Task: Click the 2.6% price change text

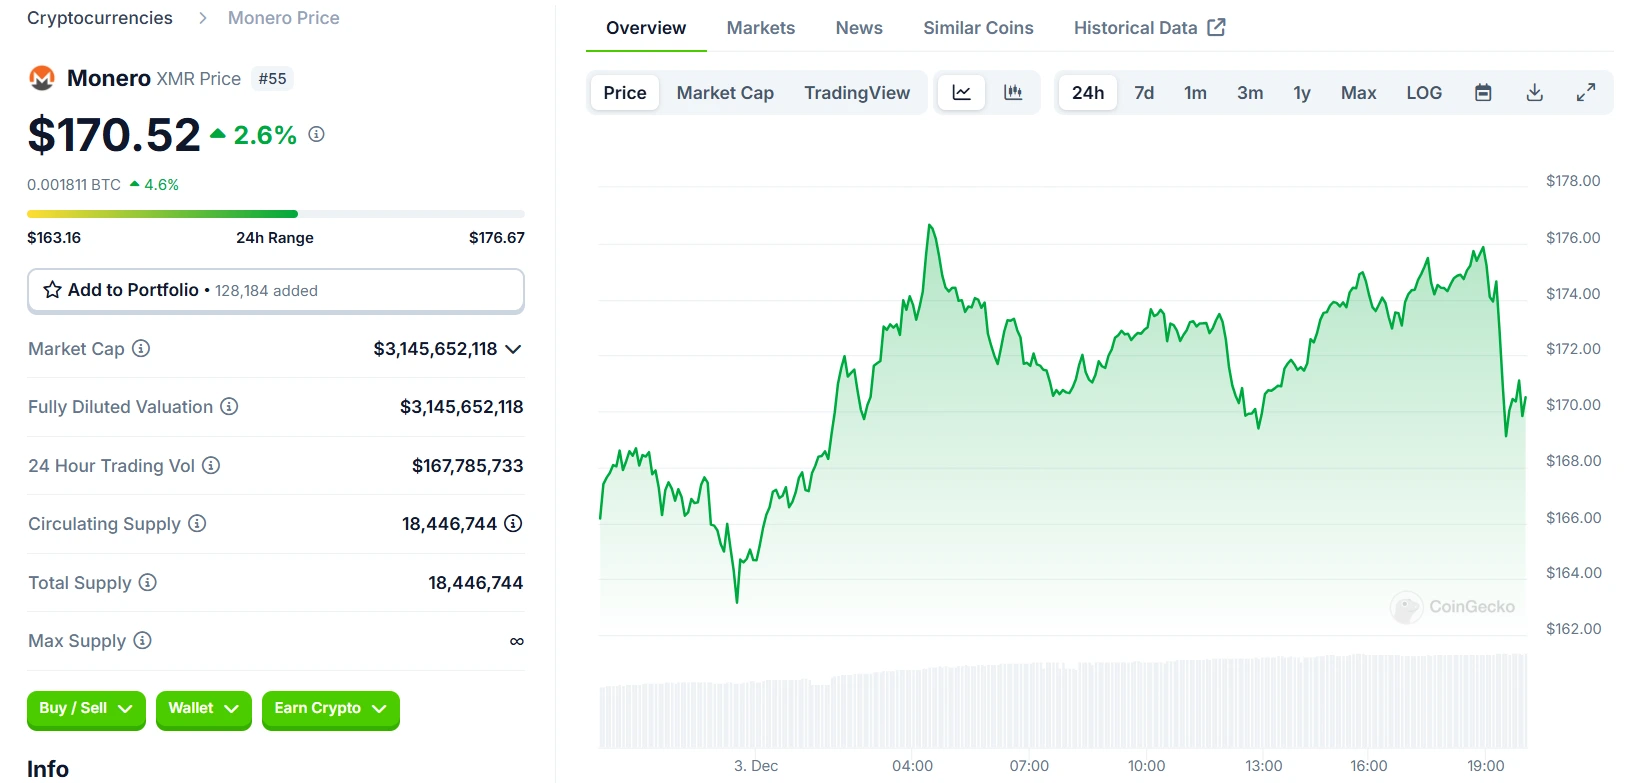Action: point(265,135)
